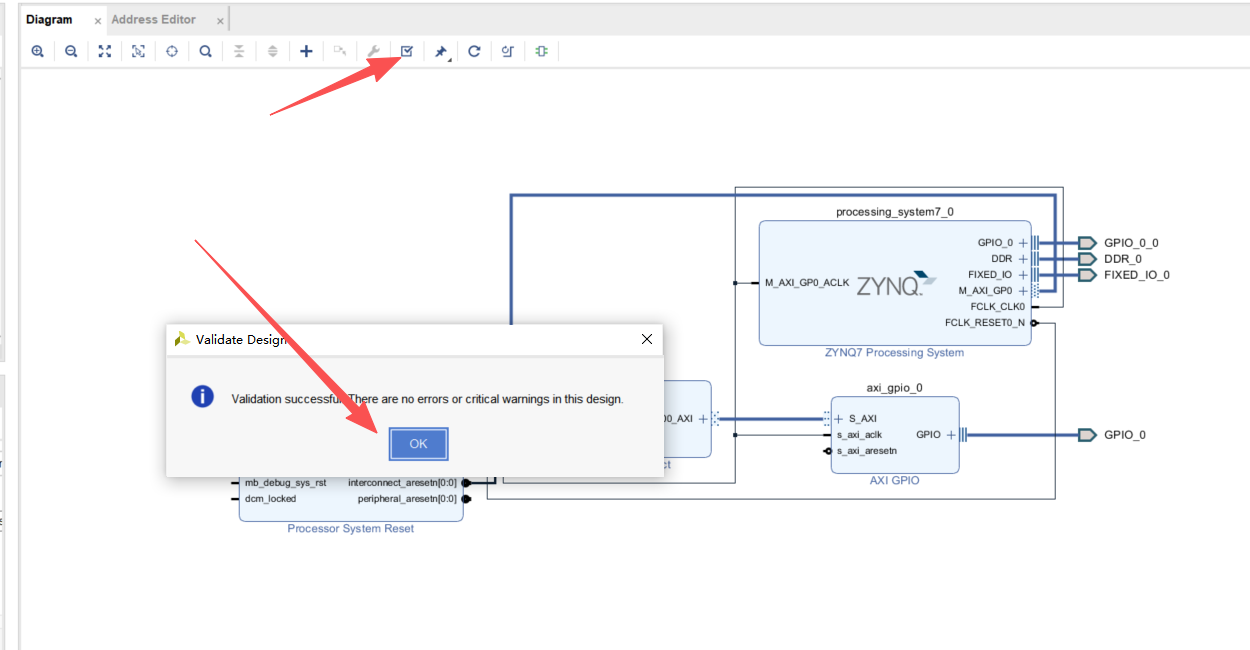Click the Make External icon

click(x=340, y=51)
